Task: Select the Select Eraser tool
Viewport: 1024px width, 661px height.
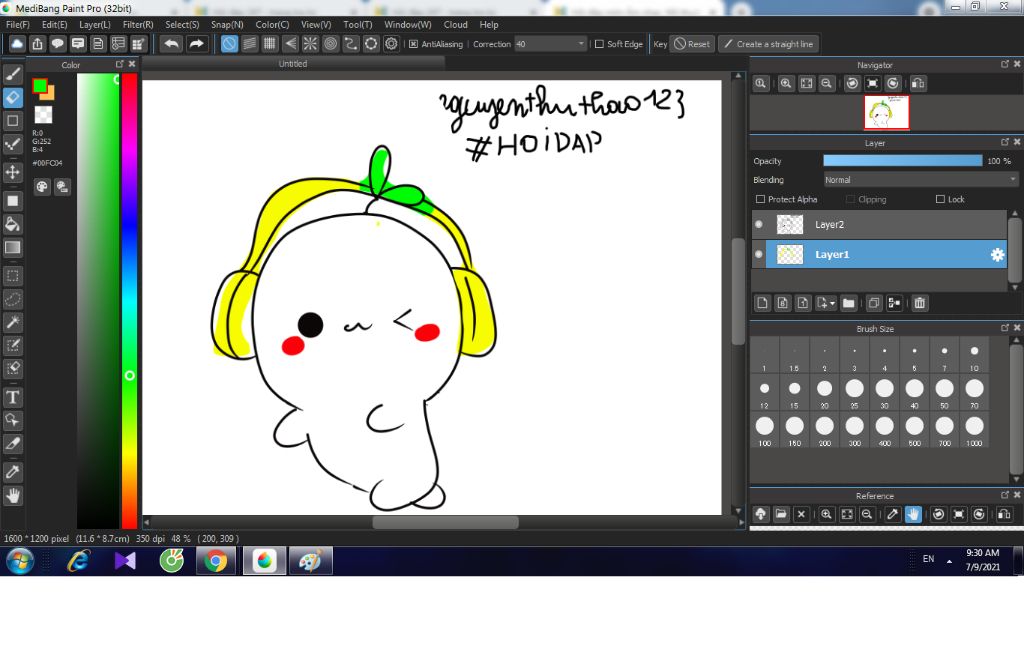Action: click(x=12, y=368)
